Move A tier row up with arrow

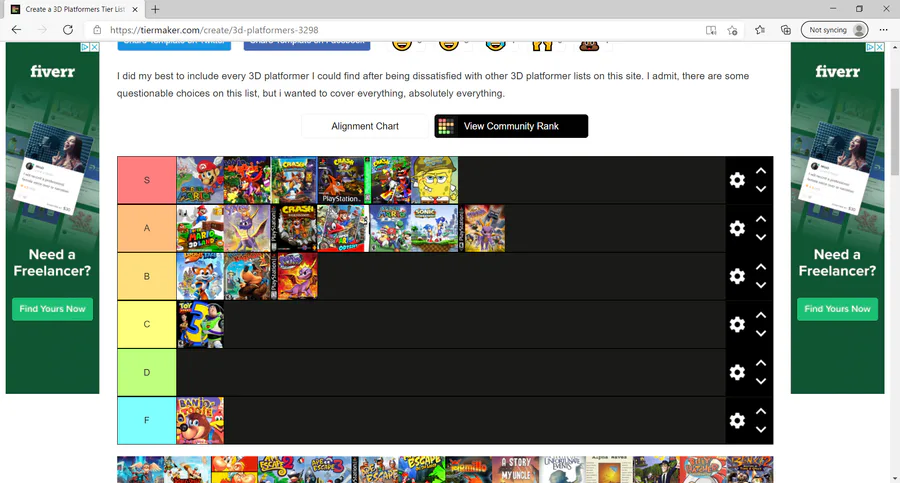(761, 219)
